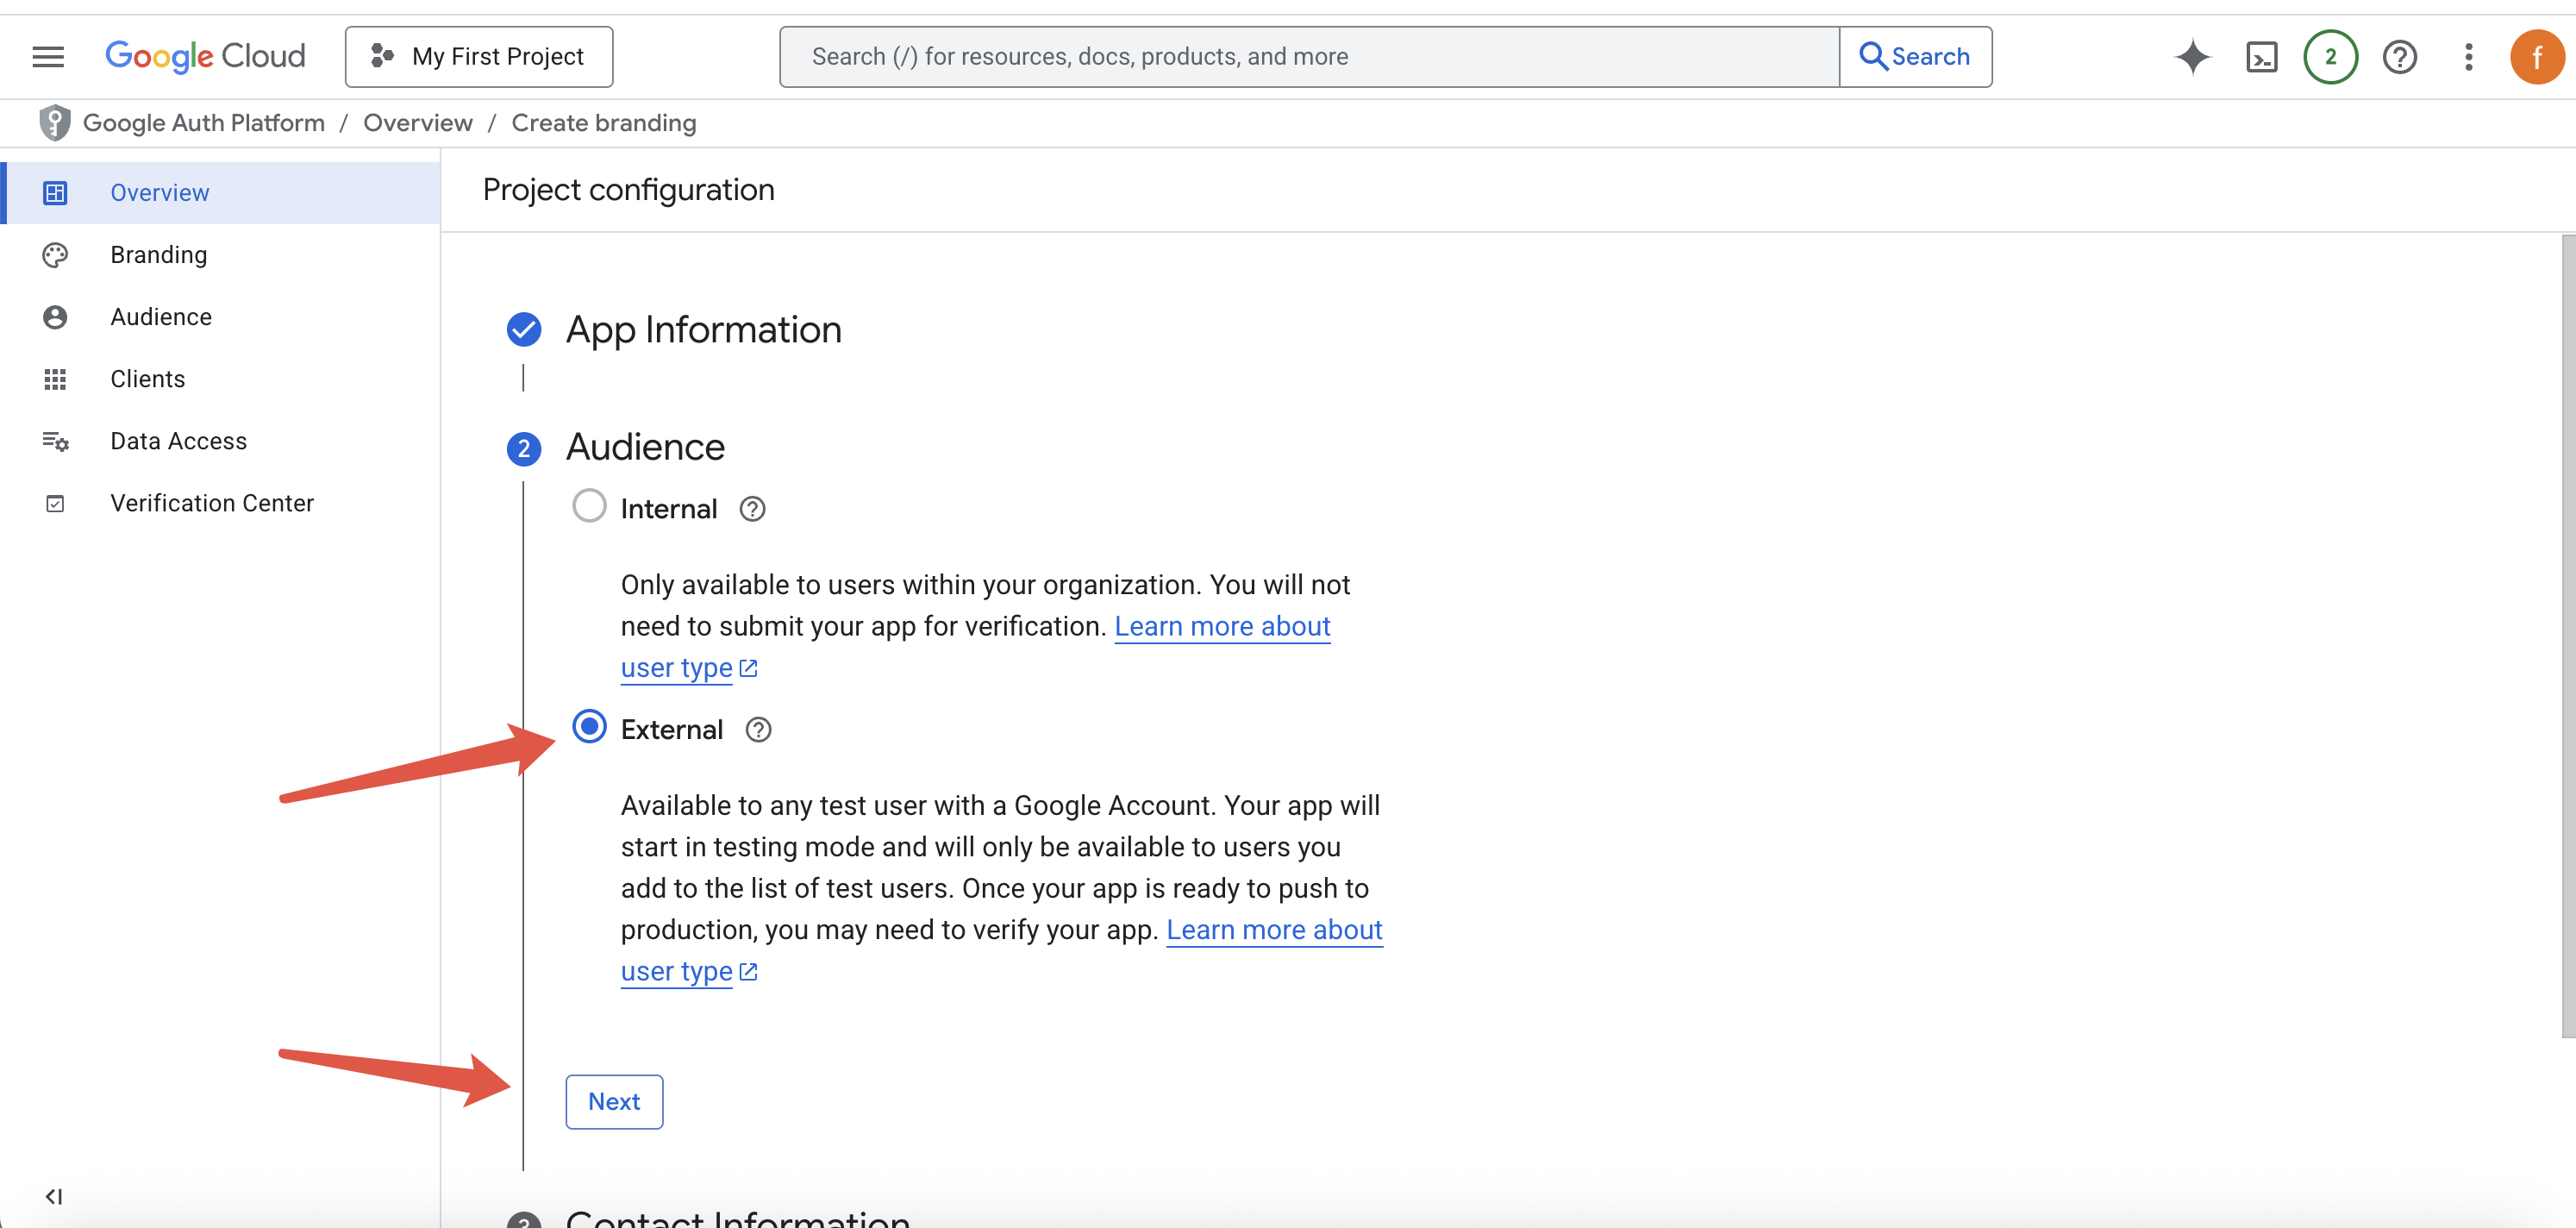Open Internal's Learn more about user type link
Image resolution: width=2576 pixels, height=1228 pixels.
[x=1222, y=627]
